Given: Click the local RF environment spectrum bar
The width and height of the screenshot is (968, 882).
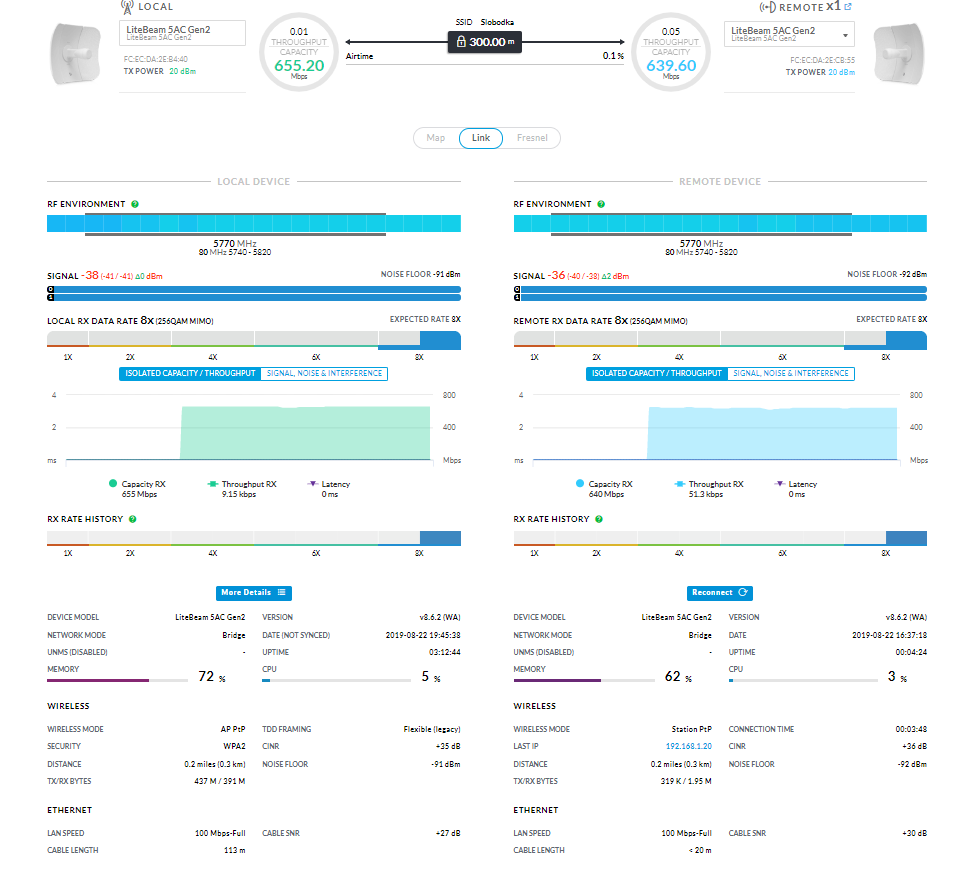Looking at the screenshot, I should tap(254, 223).
